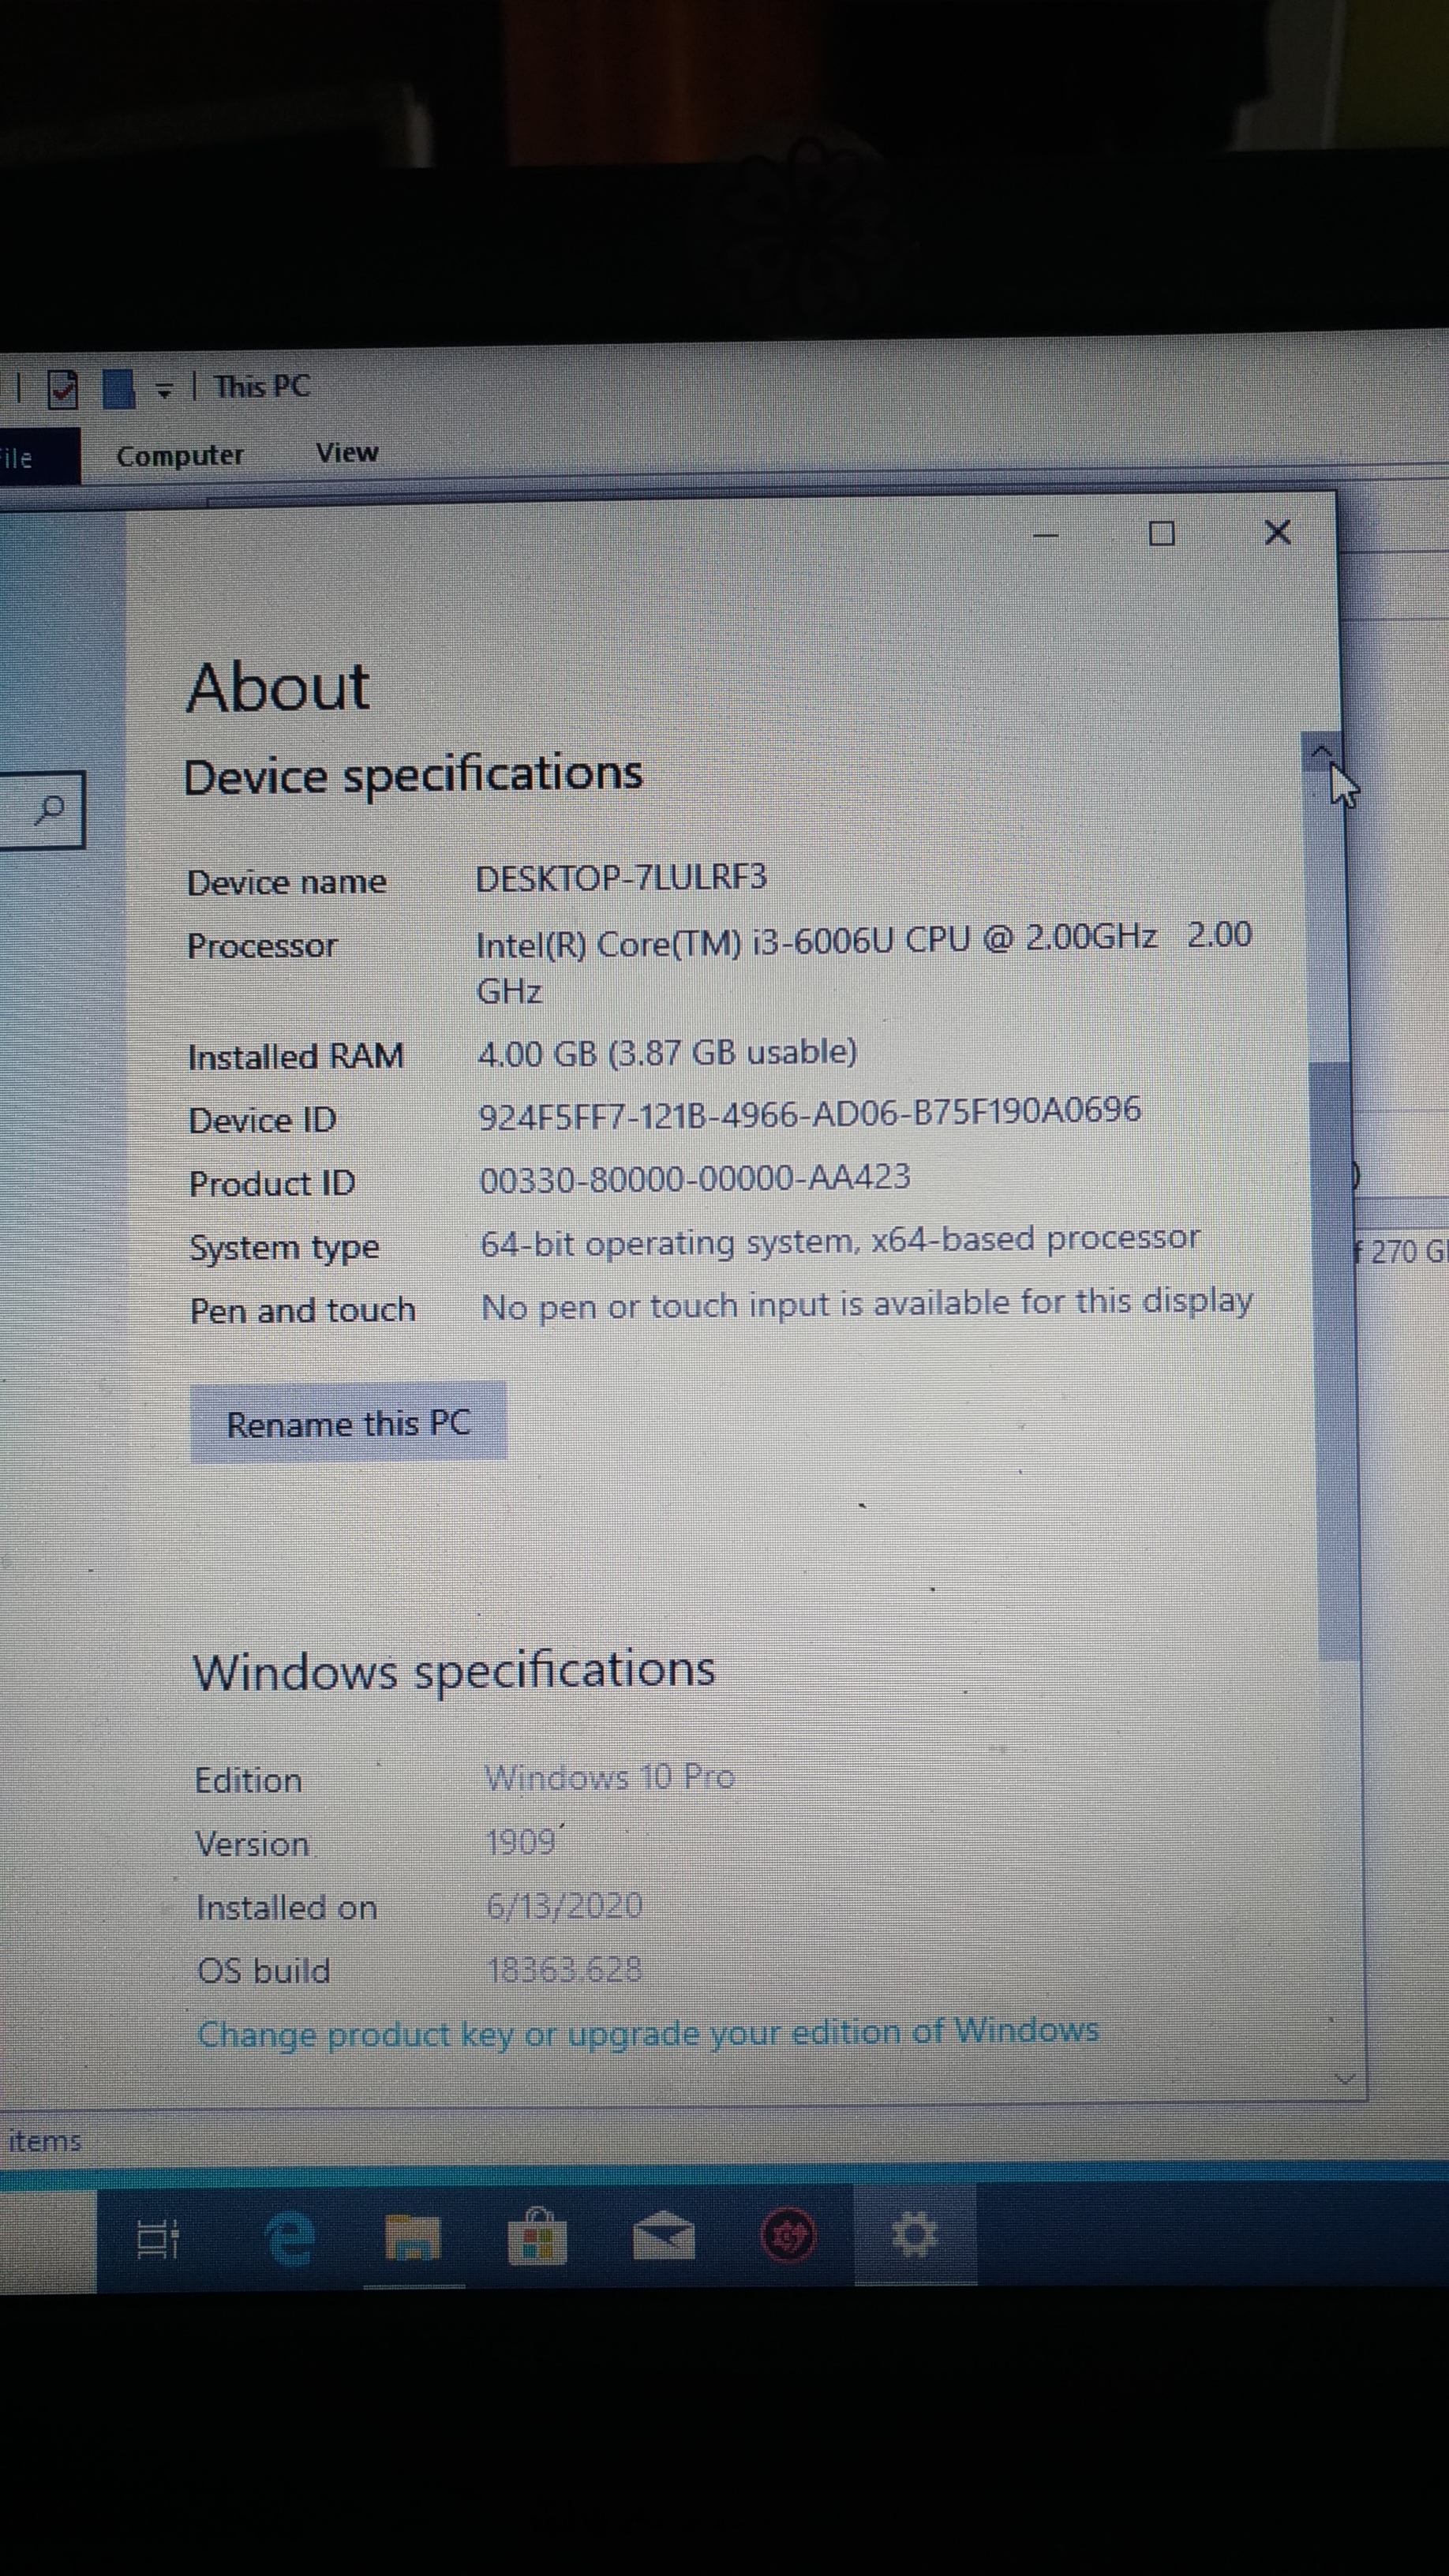Open Task View from the taskbar
This screenshot has width=1449, height=2576.
tap(157, 2239)
